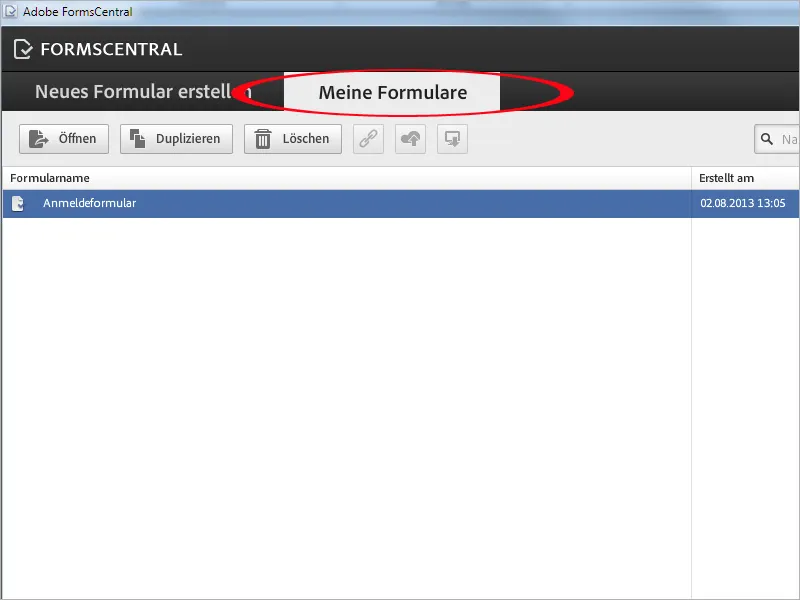Click the Duplizieren button

pyautogui.click(x=176, y=139)
